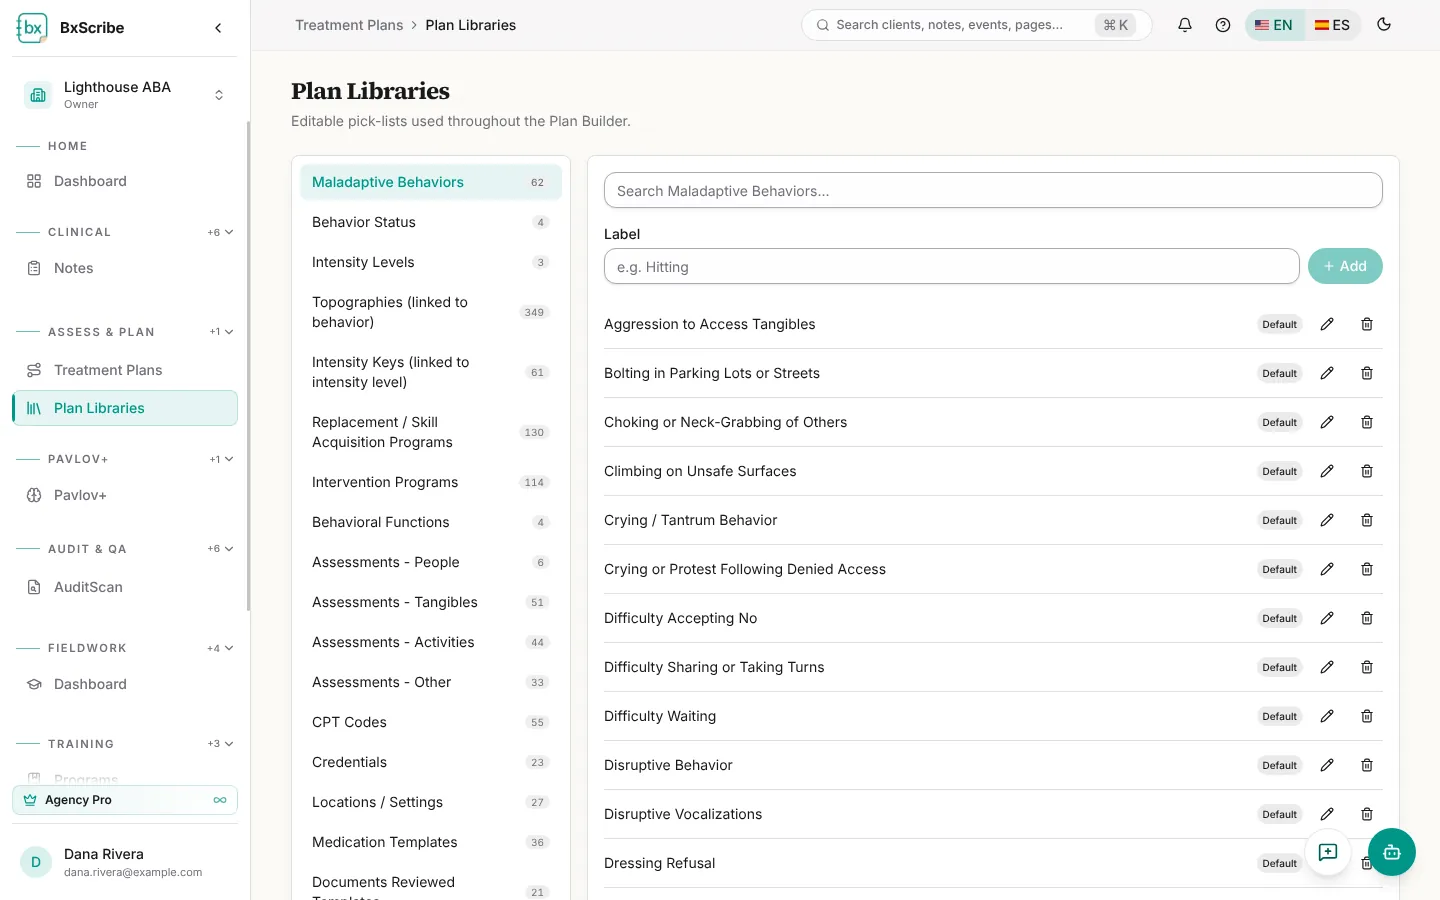Viewport: 1440px width, 900px height.
Task: Collapse the sidebar with the chevron arrow
Action: [218, 28]
